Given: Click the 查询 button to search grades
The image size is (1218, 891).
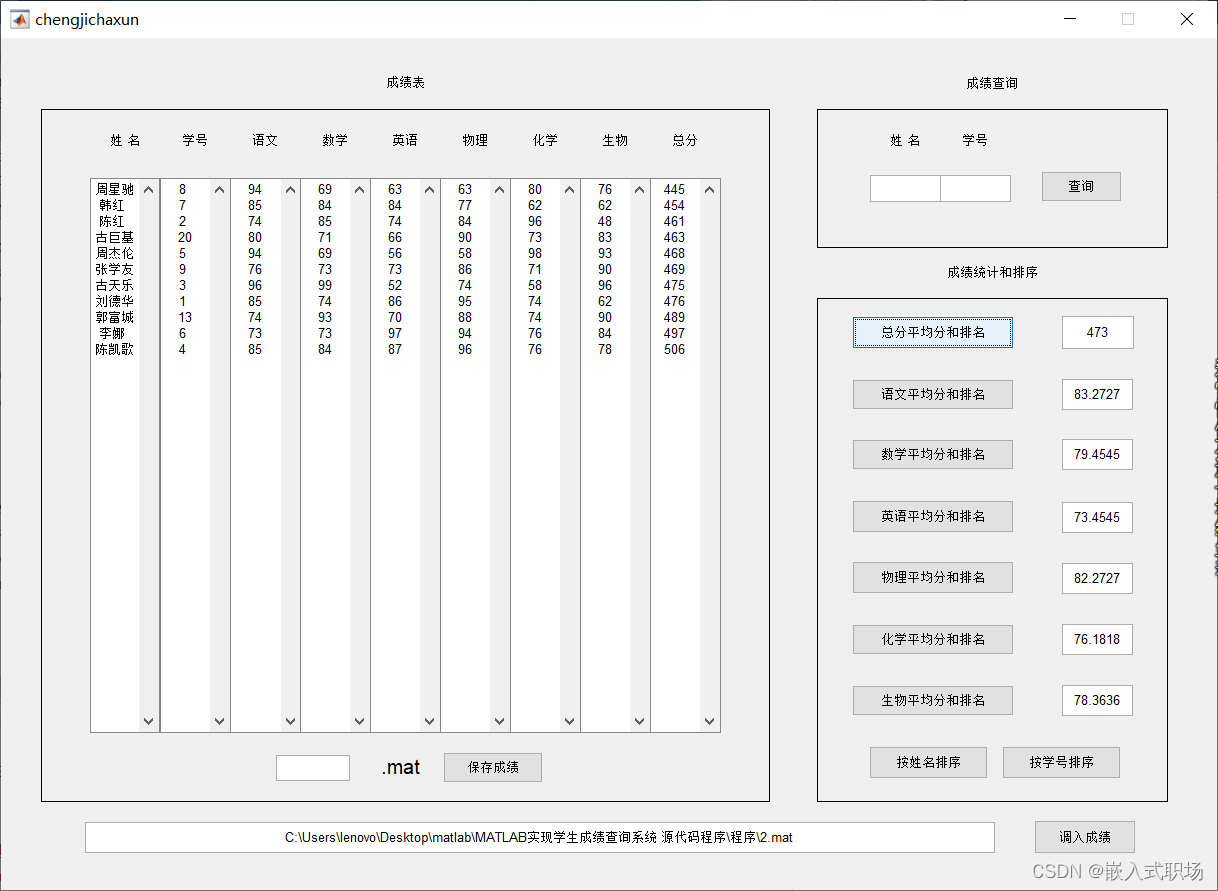Looking at the screenshot, I should click(1081, 186).
